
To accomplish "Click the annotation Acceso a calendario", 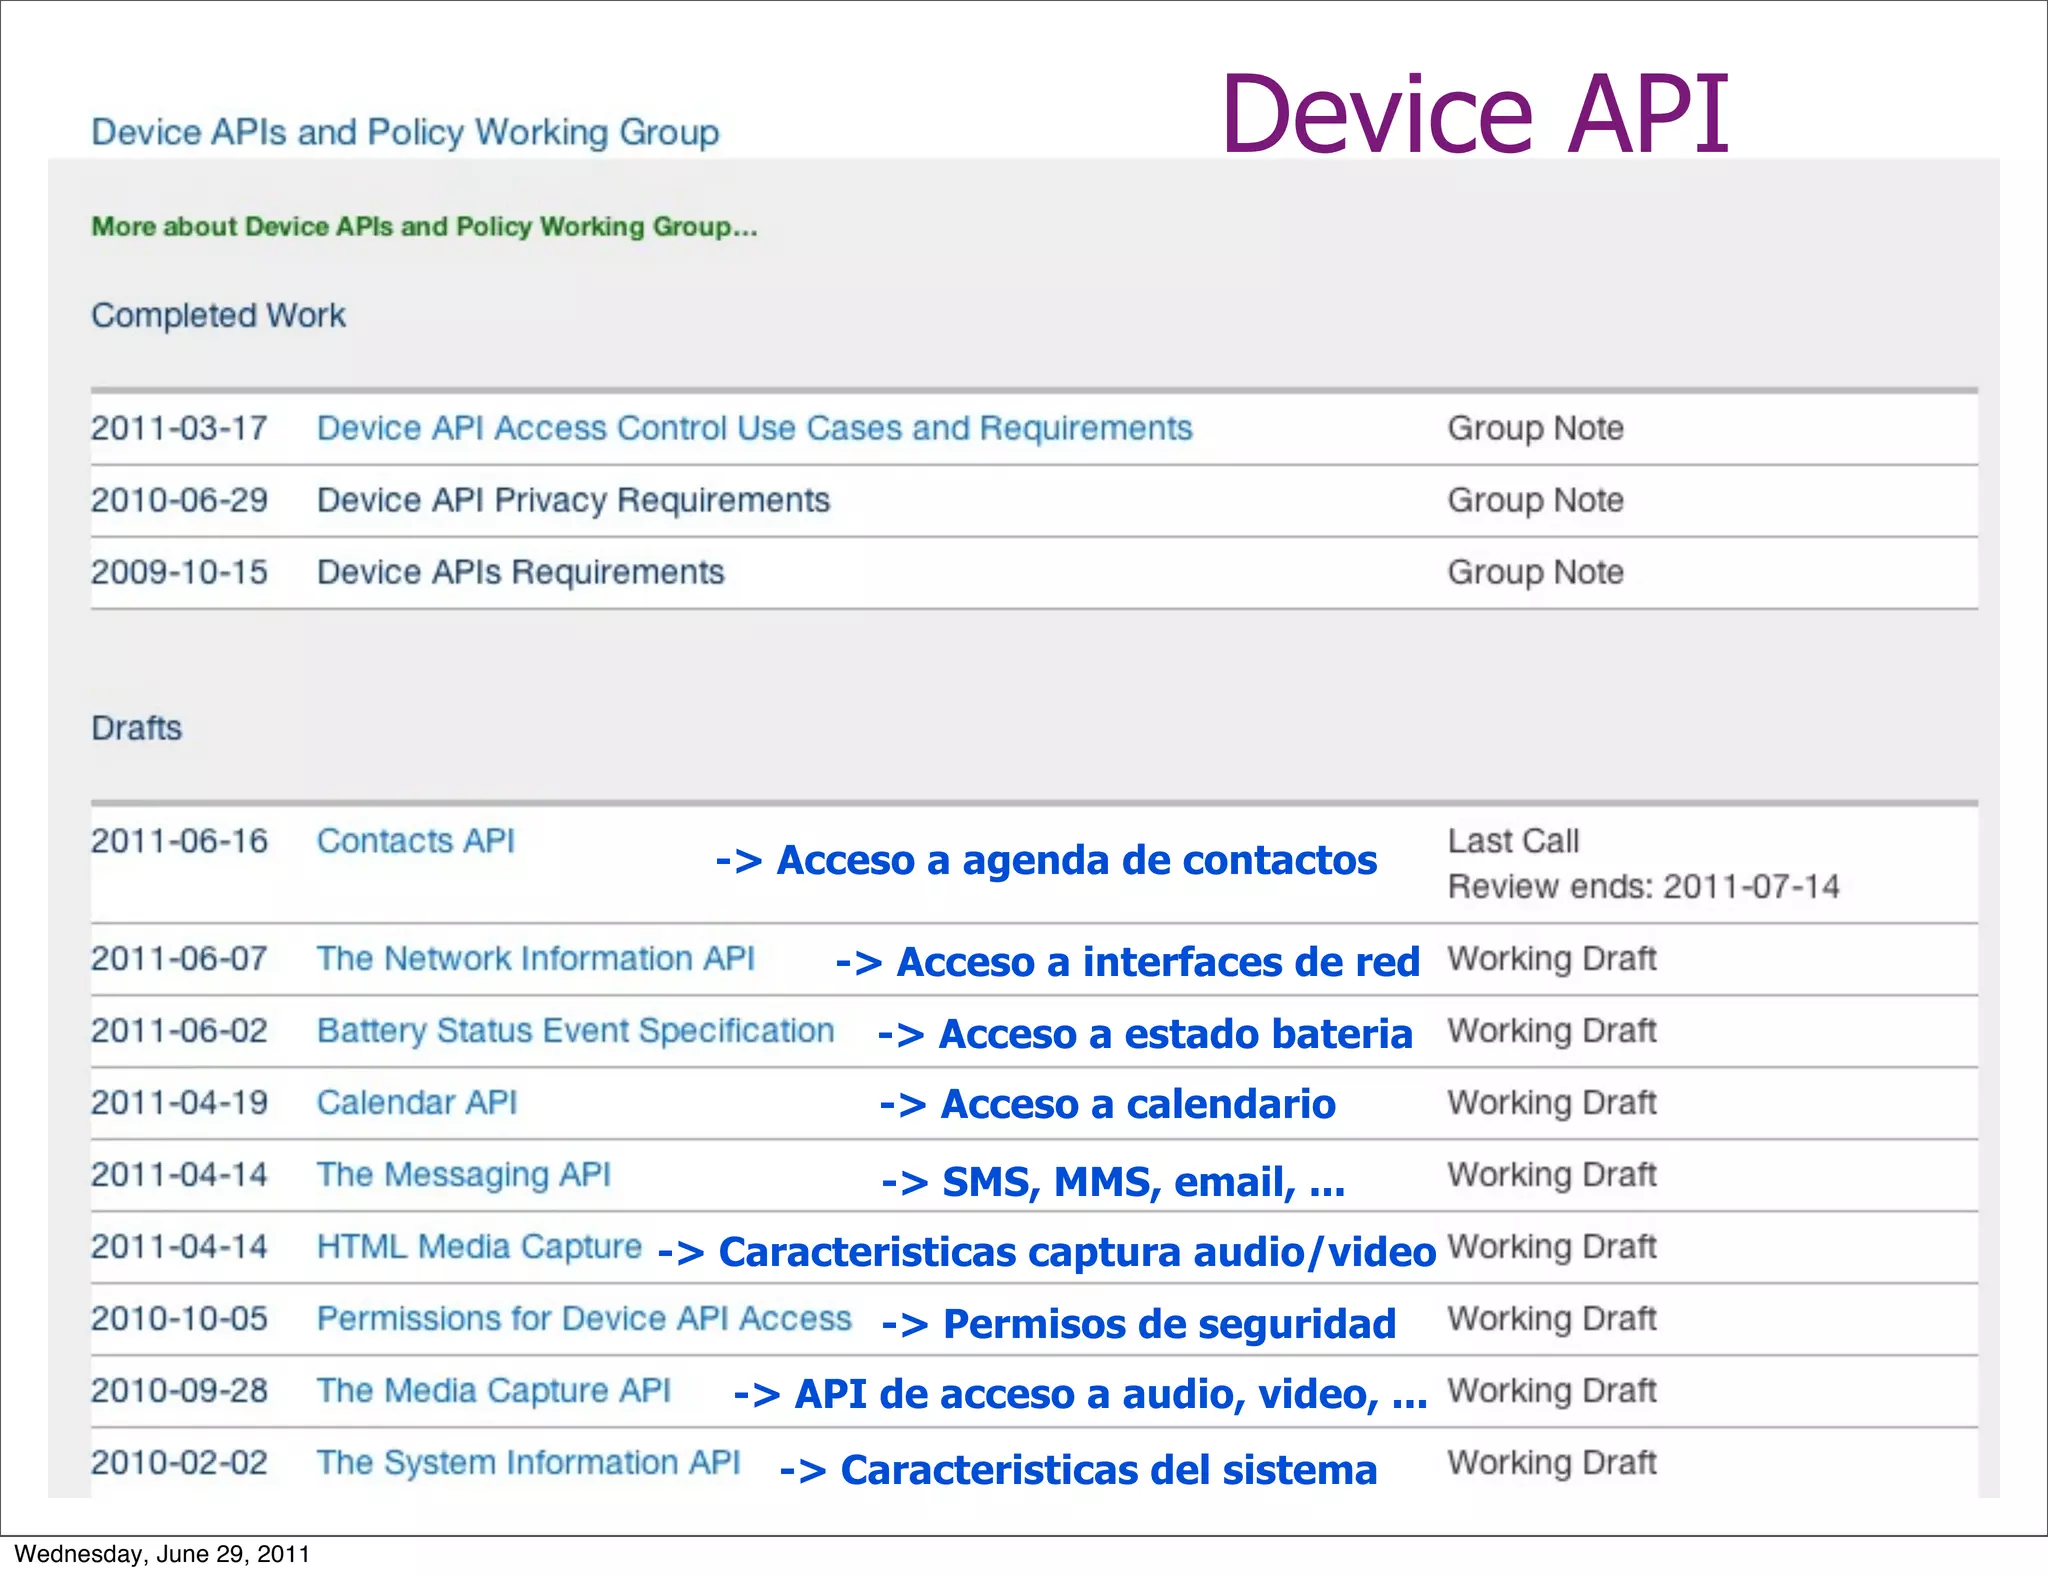I will pos(1108,1104).
